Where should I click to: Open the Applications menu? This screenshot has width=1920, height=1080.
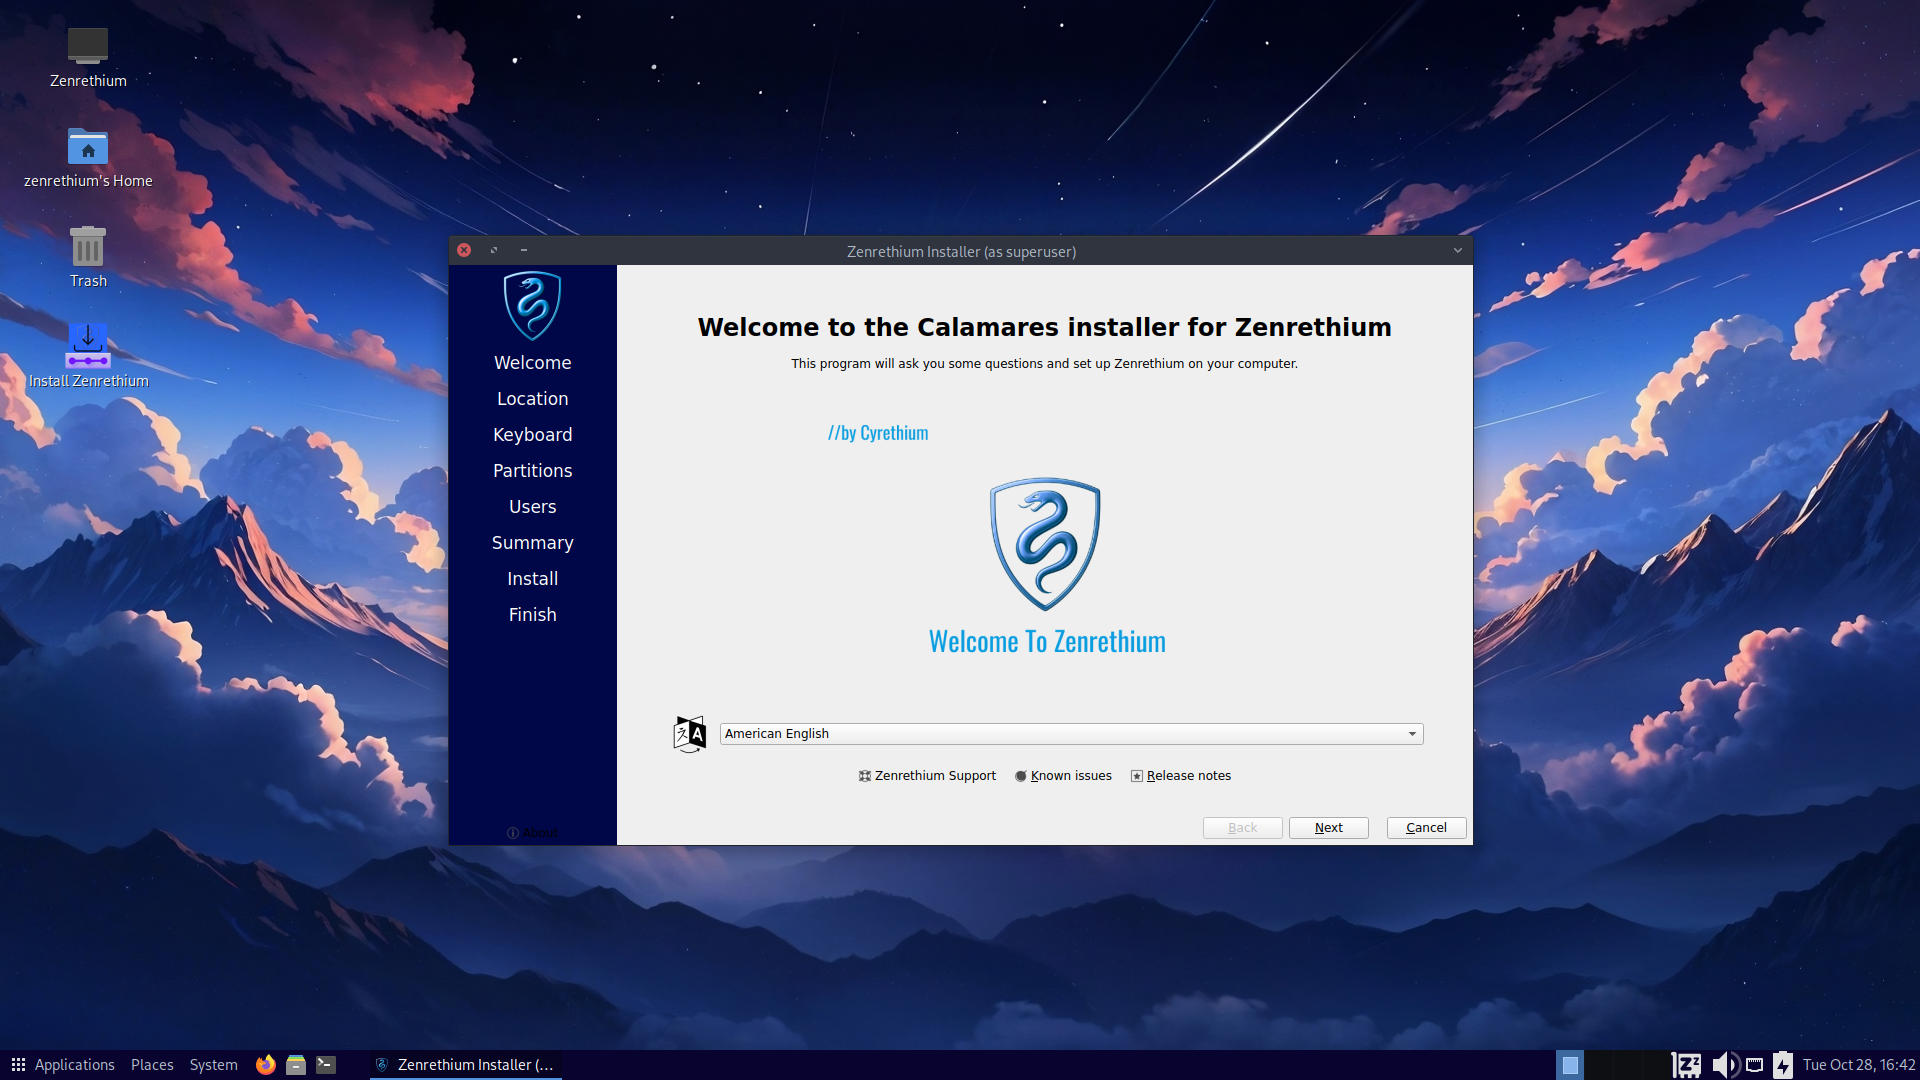tap(63, 1065)
